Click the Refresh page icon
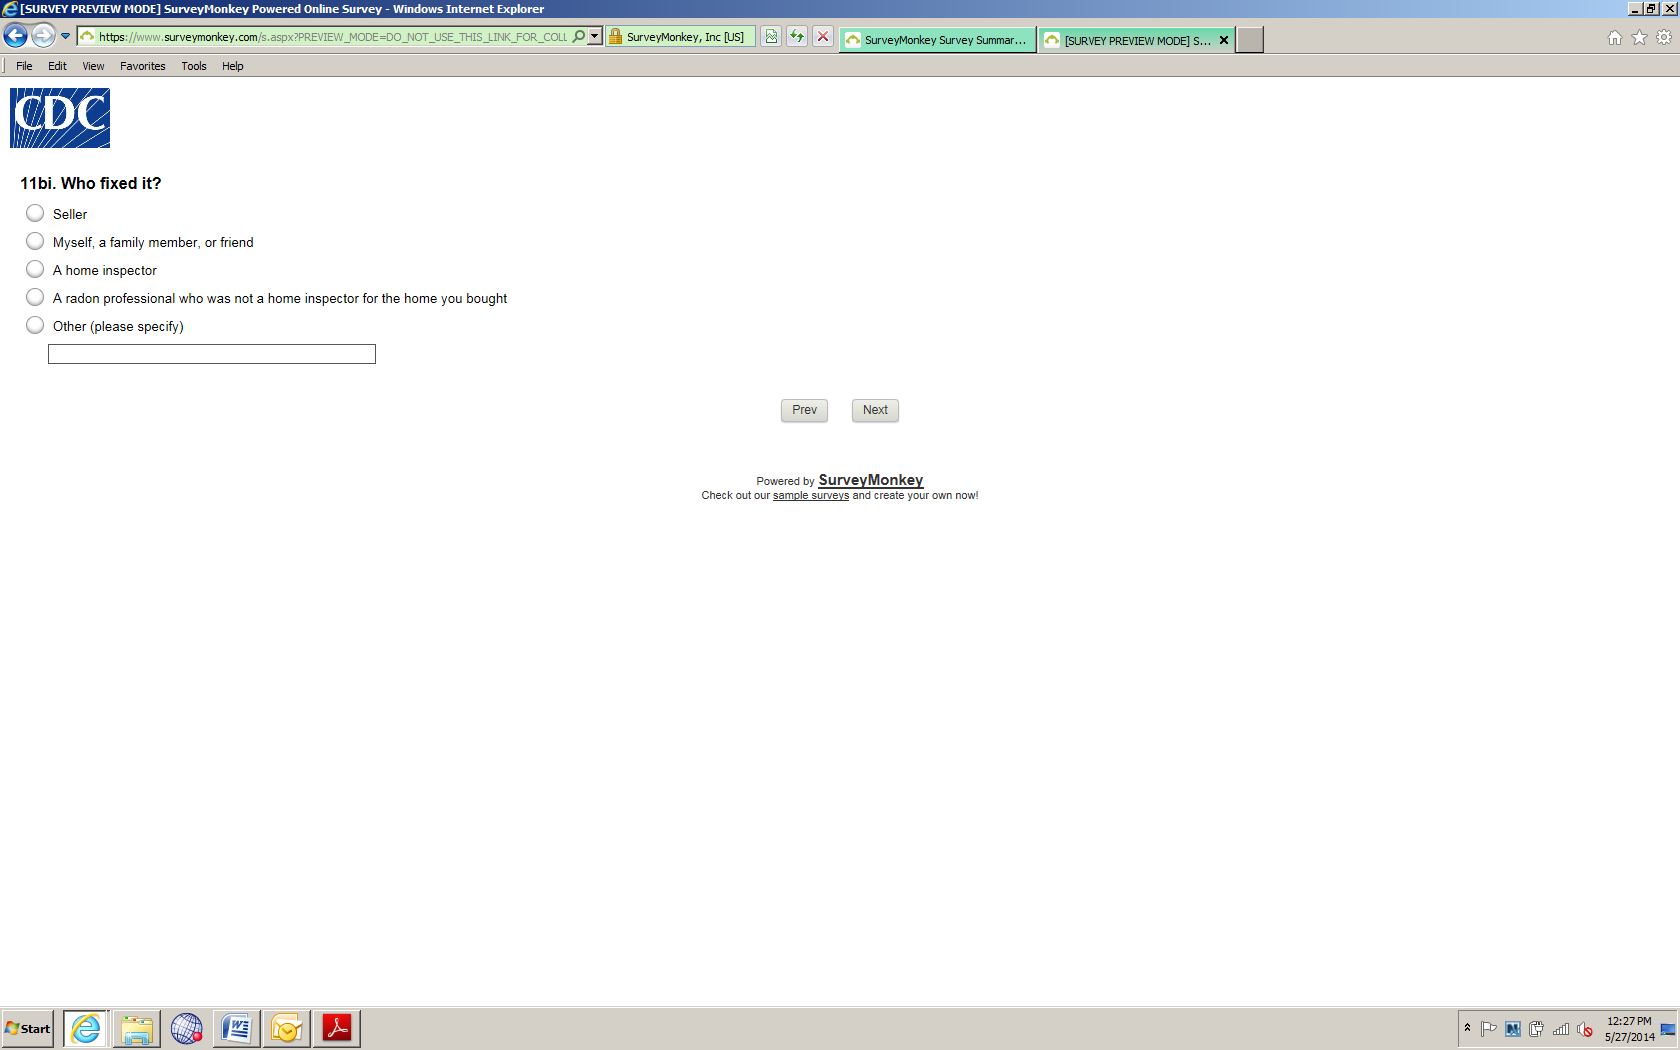 [x=797, y=36]
